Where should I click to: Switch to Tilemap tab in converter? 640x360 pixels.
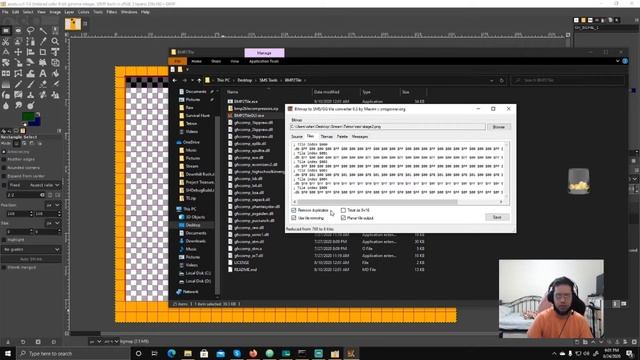[327, 137]
